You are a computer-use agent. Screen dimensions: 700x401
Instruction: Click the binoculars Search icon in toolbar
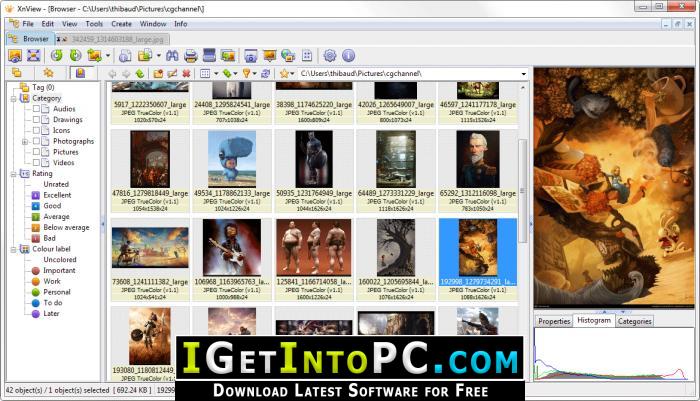[x=173, y=55]
